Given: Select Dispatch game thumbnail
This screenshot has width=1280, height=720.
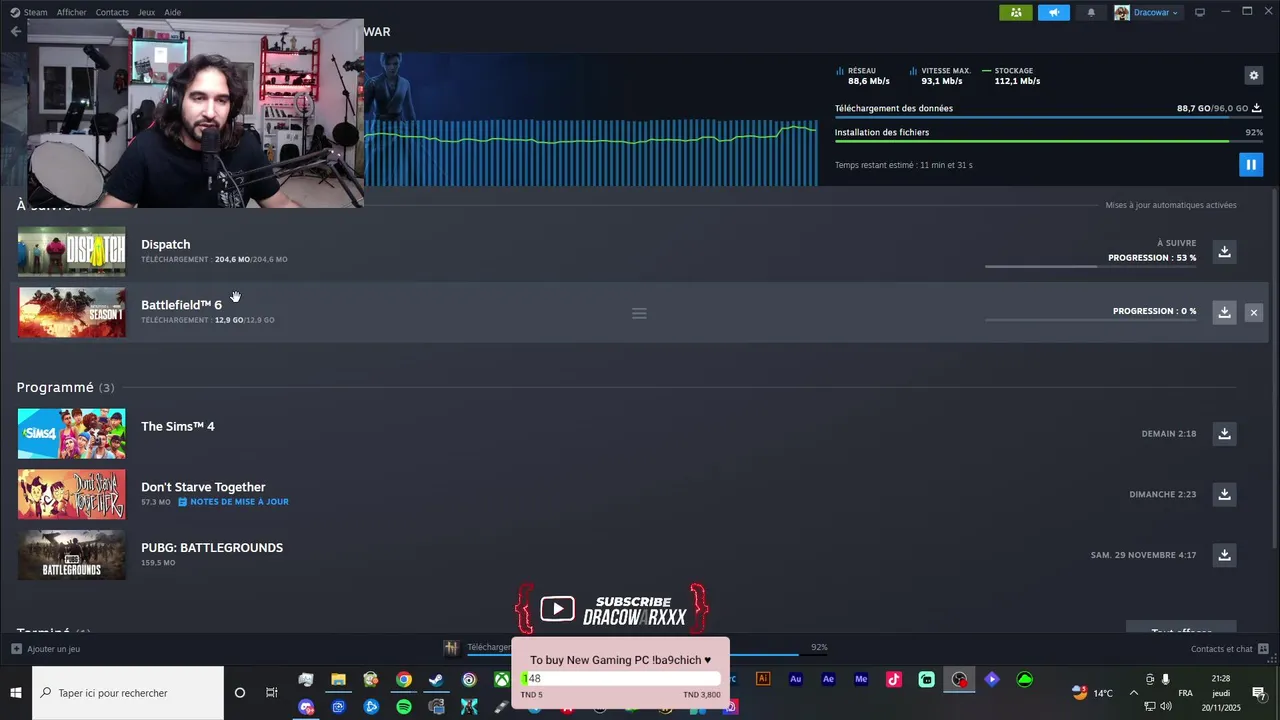Looking at the screenshot, I should 72,251.
